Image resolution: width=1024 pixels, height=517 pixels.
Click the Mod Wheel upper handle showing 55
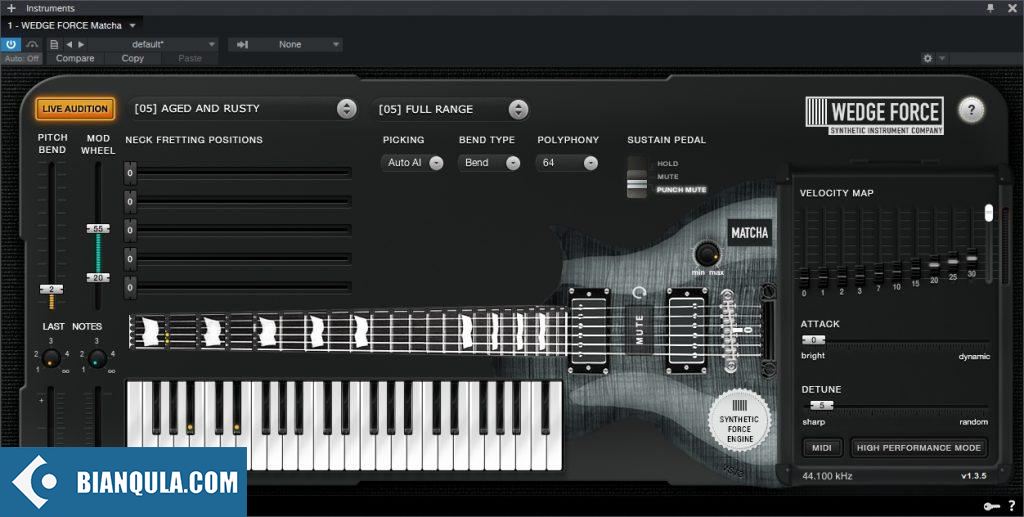click(x=98, y=228)
